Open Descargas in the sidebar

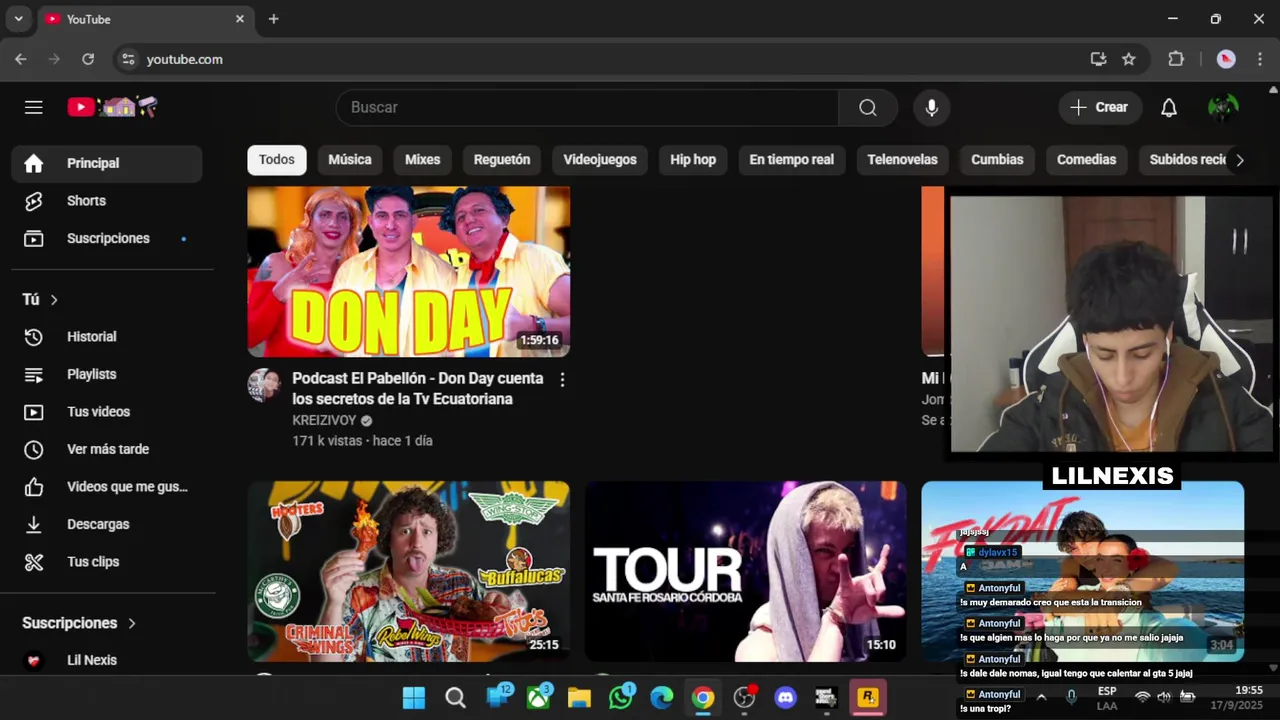pyautogui.click(x=107, y=524)
